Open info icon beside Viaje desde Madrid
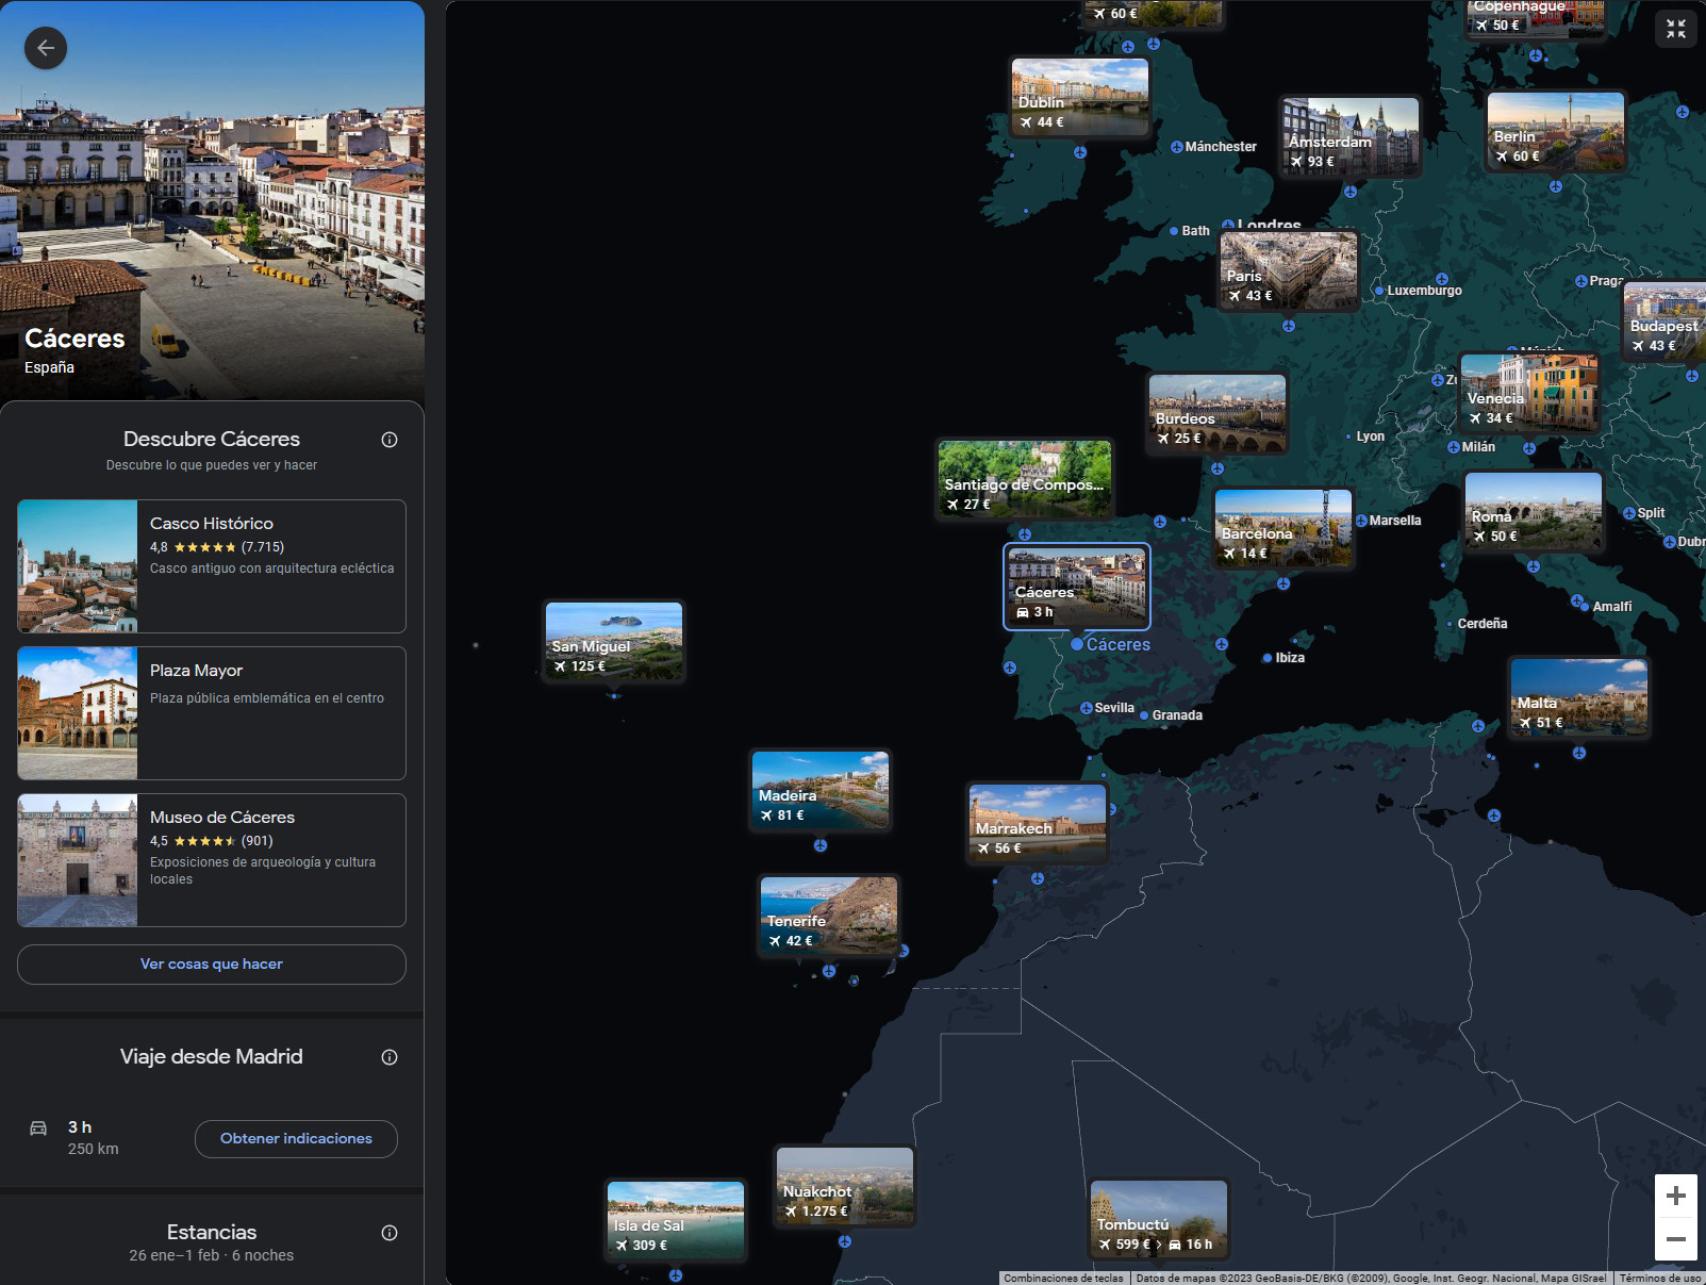This screenshot has width=1706, height=1285. 389,1057
